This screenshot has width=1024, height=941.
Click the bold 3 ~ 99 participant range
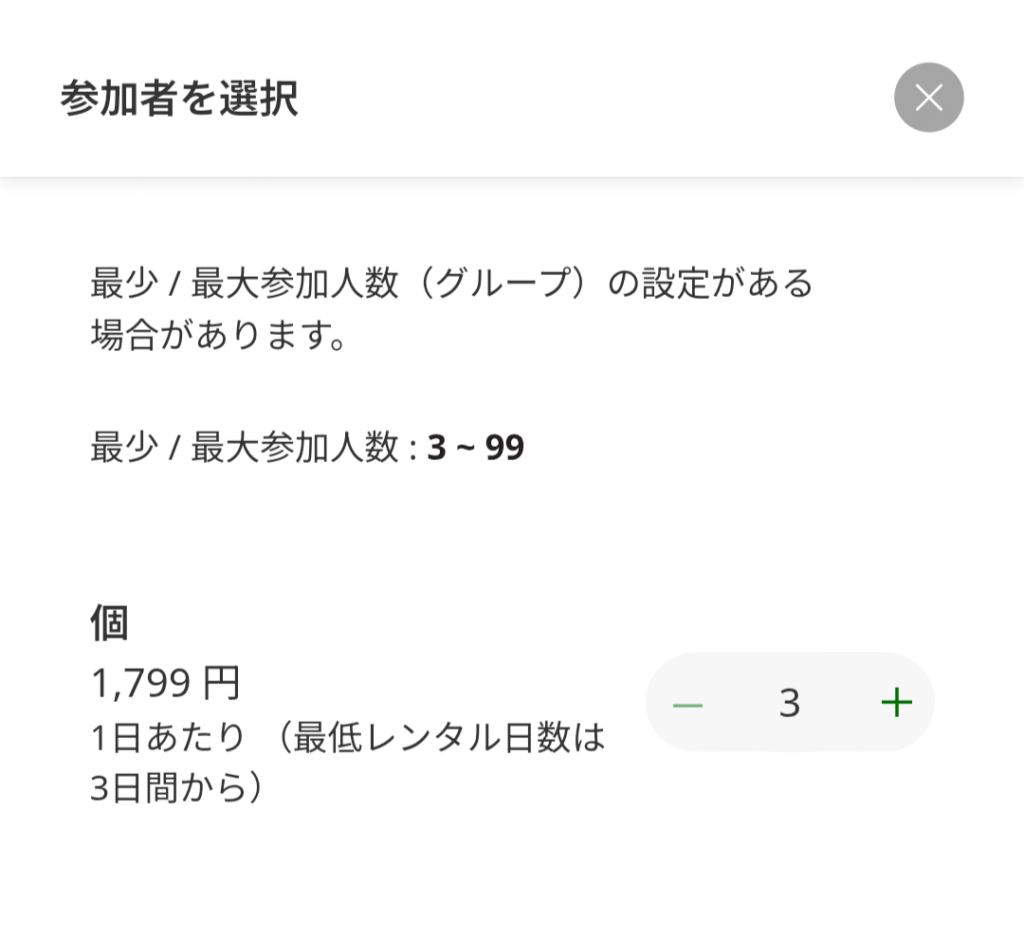475,447
